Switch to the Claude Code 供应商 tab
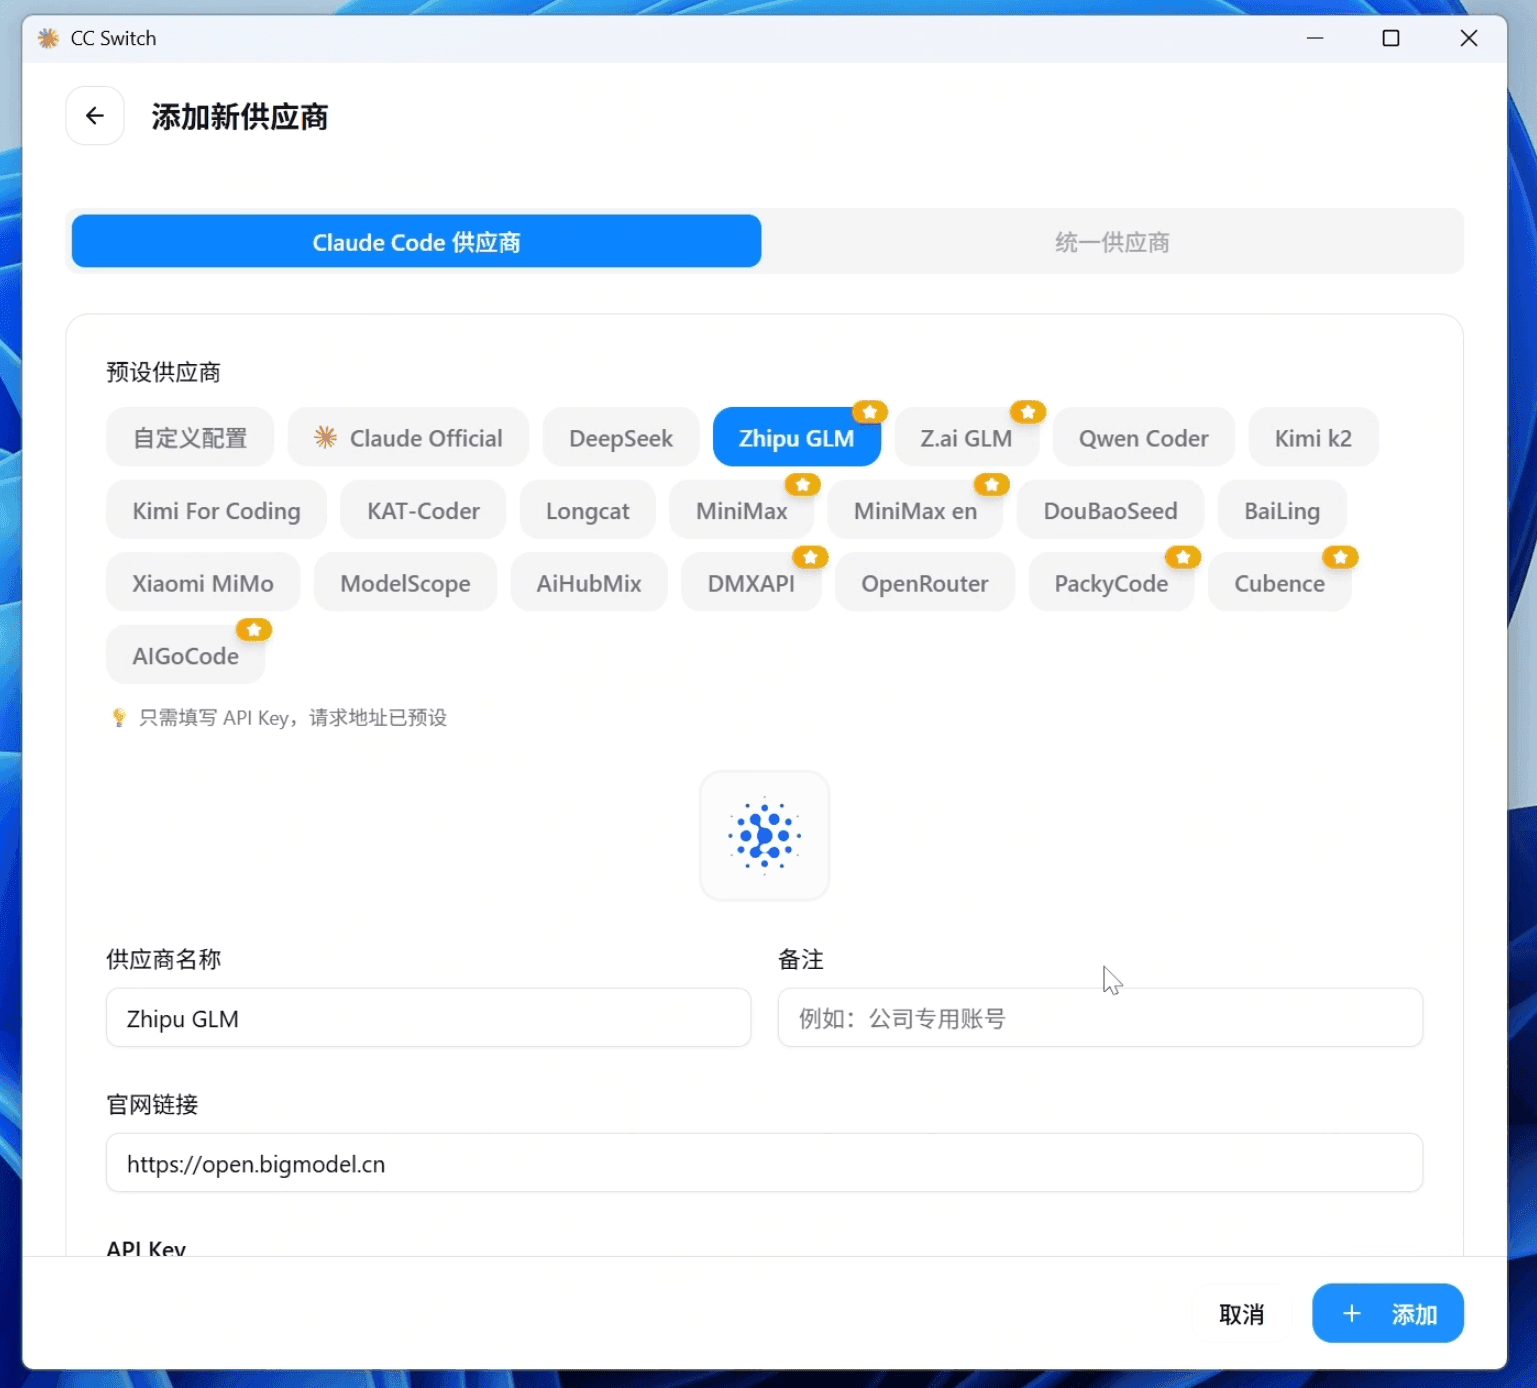 tap(416, 242)
